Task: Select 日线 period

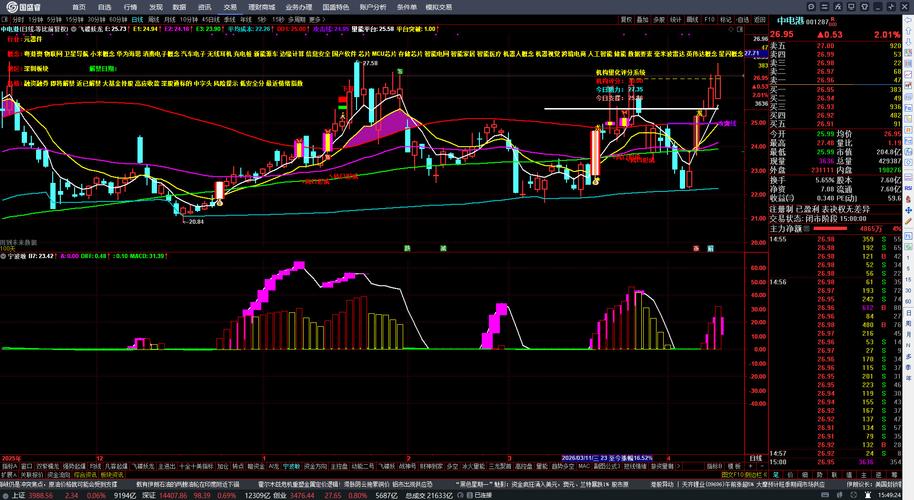Action: [x=138, y=19]
